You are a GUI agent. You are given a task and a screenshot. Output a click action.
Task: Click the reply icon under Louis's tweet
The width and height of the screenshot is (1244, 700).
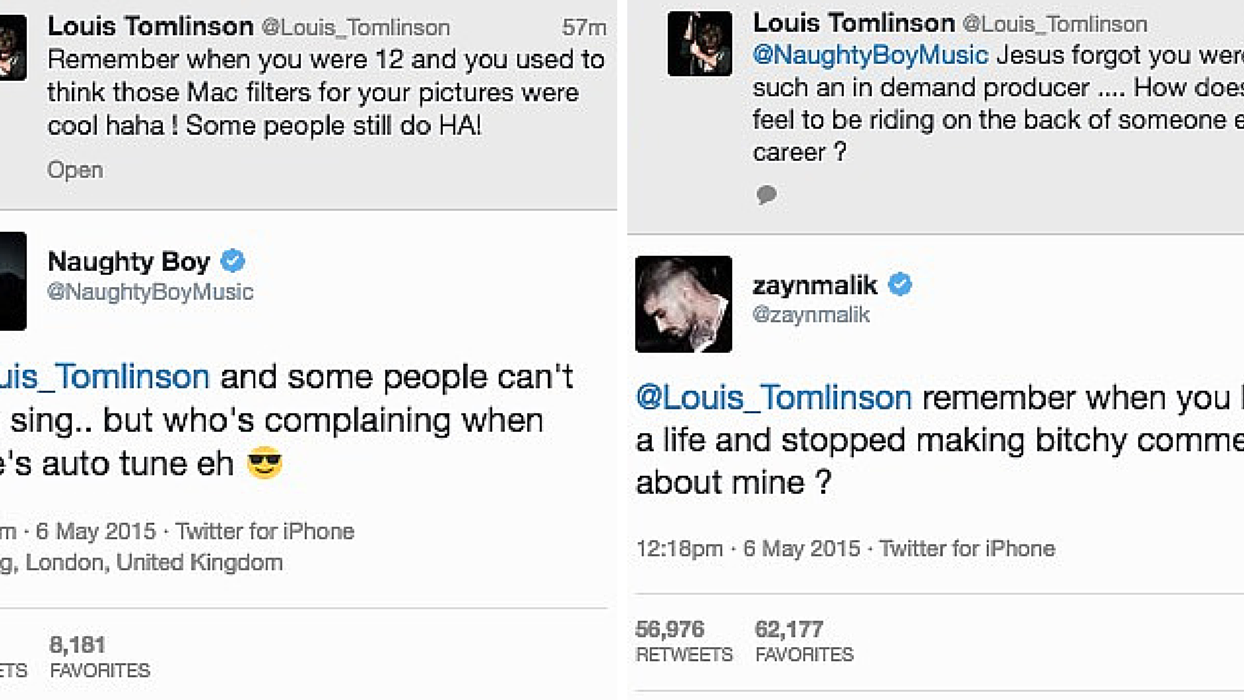tap(766, 196)
